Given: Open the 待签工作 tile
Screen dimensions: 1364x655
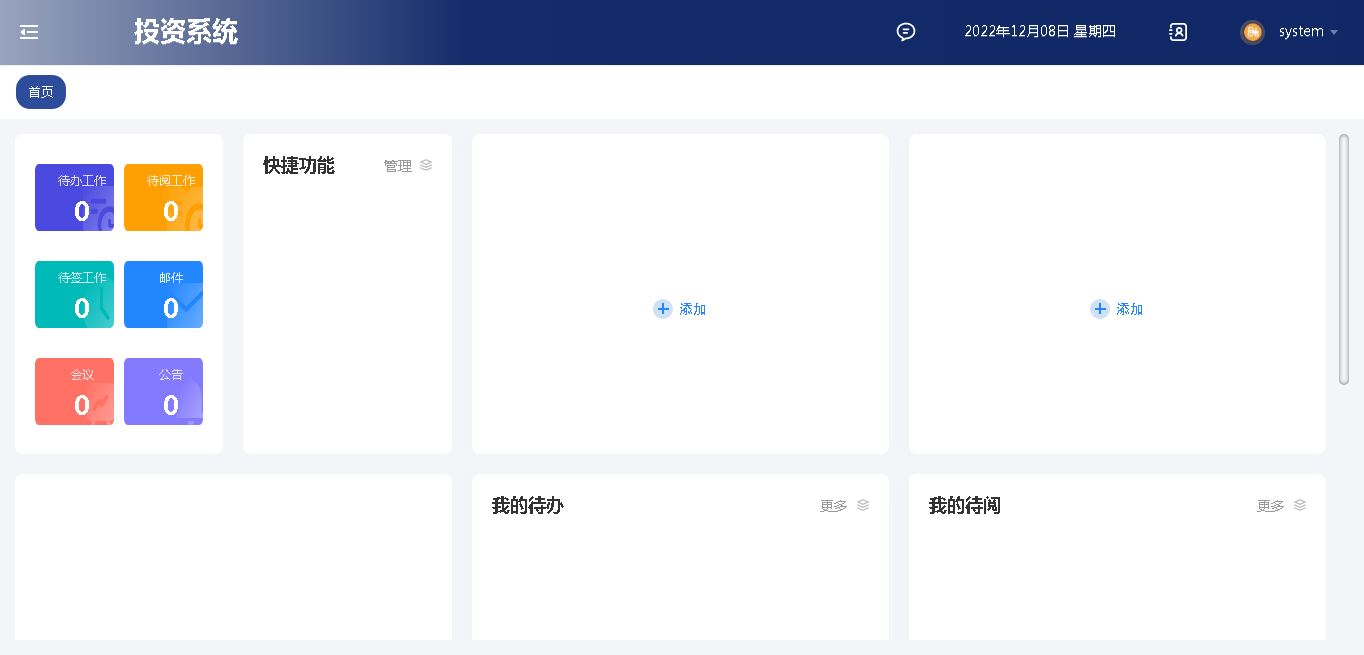Looking at the screenshot, I should coord(74,294).
